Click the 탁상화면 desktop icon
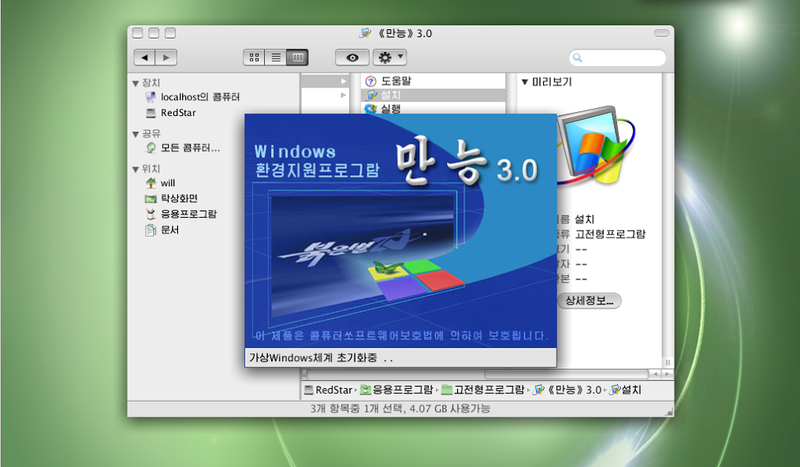 click(x=151, y=199)
